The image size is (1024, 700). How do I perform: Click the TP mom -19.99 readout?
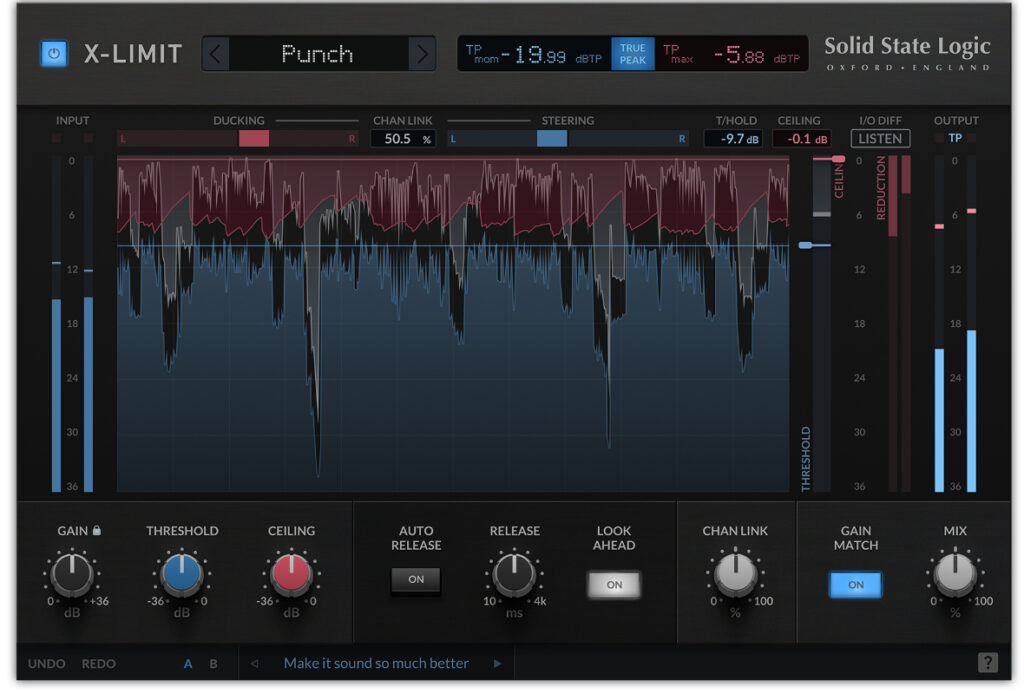pyautogui.click(x=534, y=54)
